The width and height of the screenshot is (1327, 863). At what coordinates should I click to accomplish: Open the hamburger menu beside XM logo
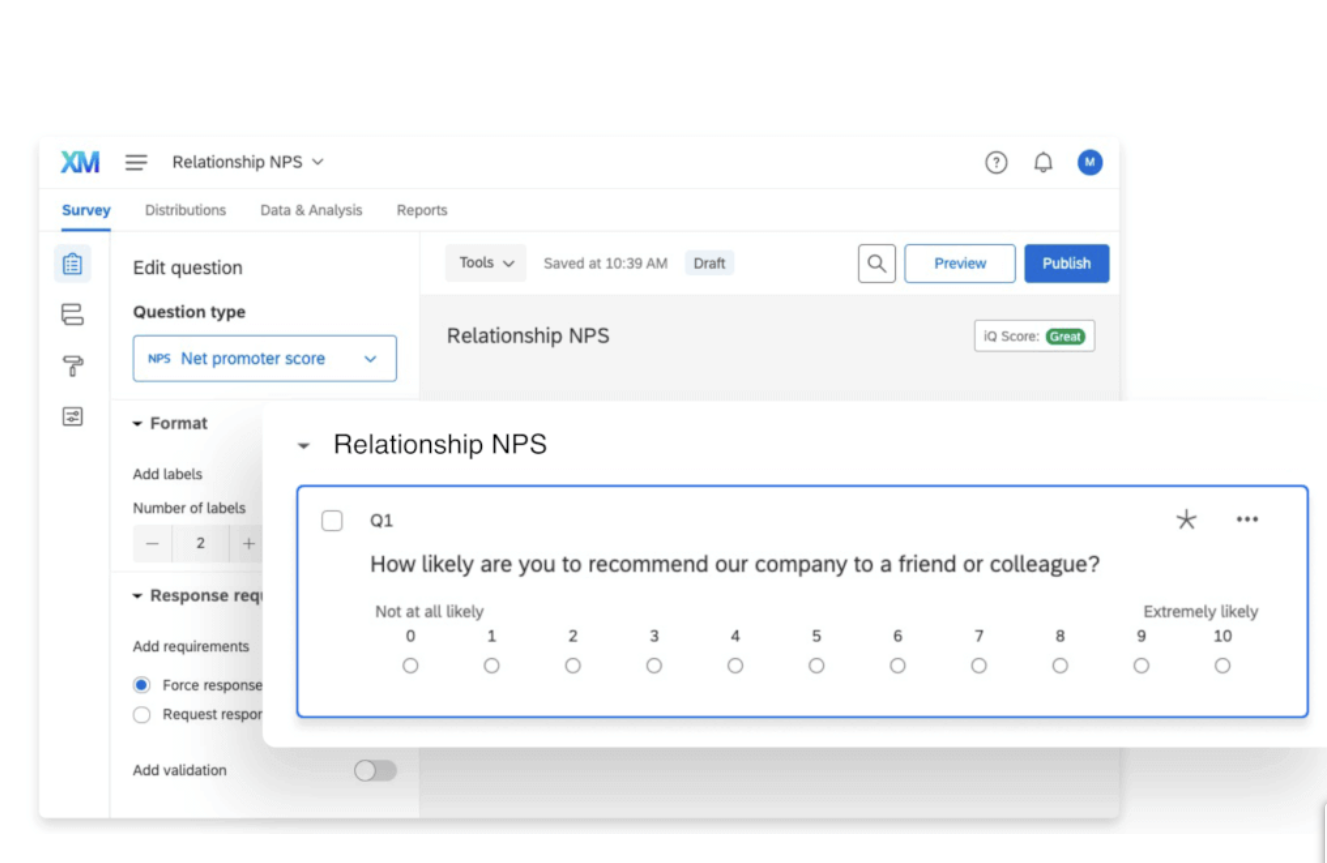[136, 162]
